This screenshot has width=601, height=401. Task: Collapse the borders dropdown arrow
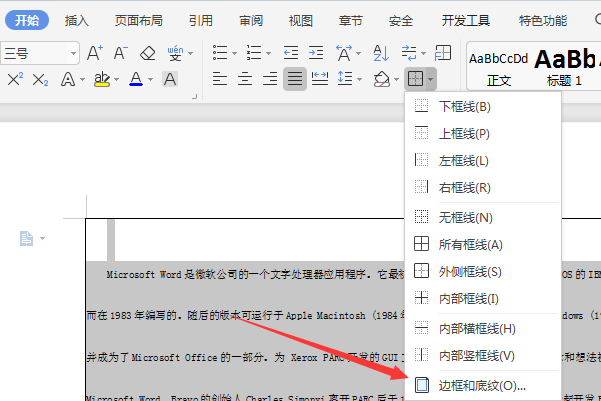tap(430, 79)
